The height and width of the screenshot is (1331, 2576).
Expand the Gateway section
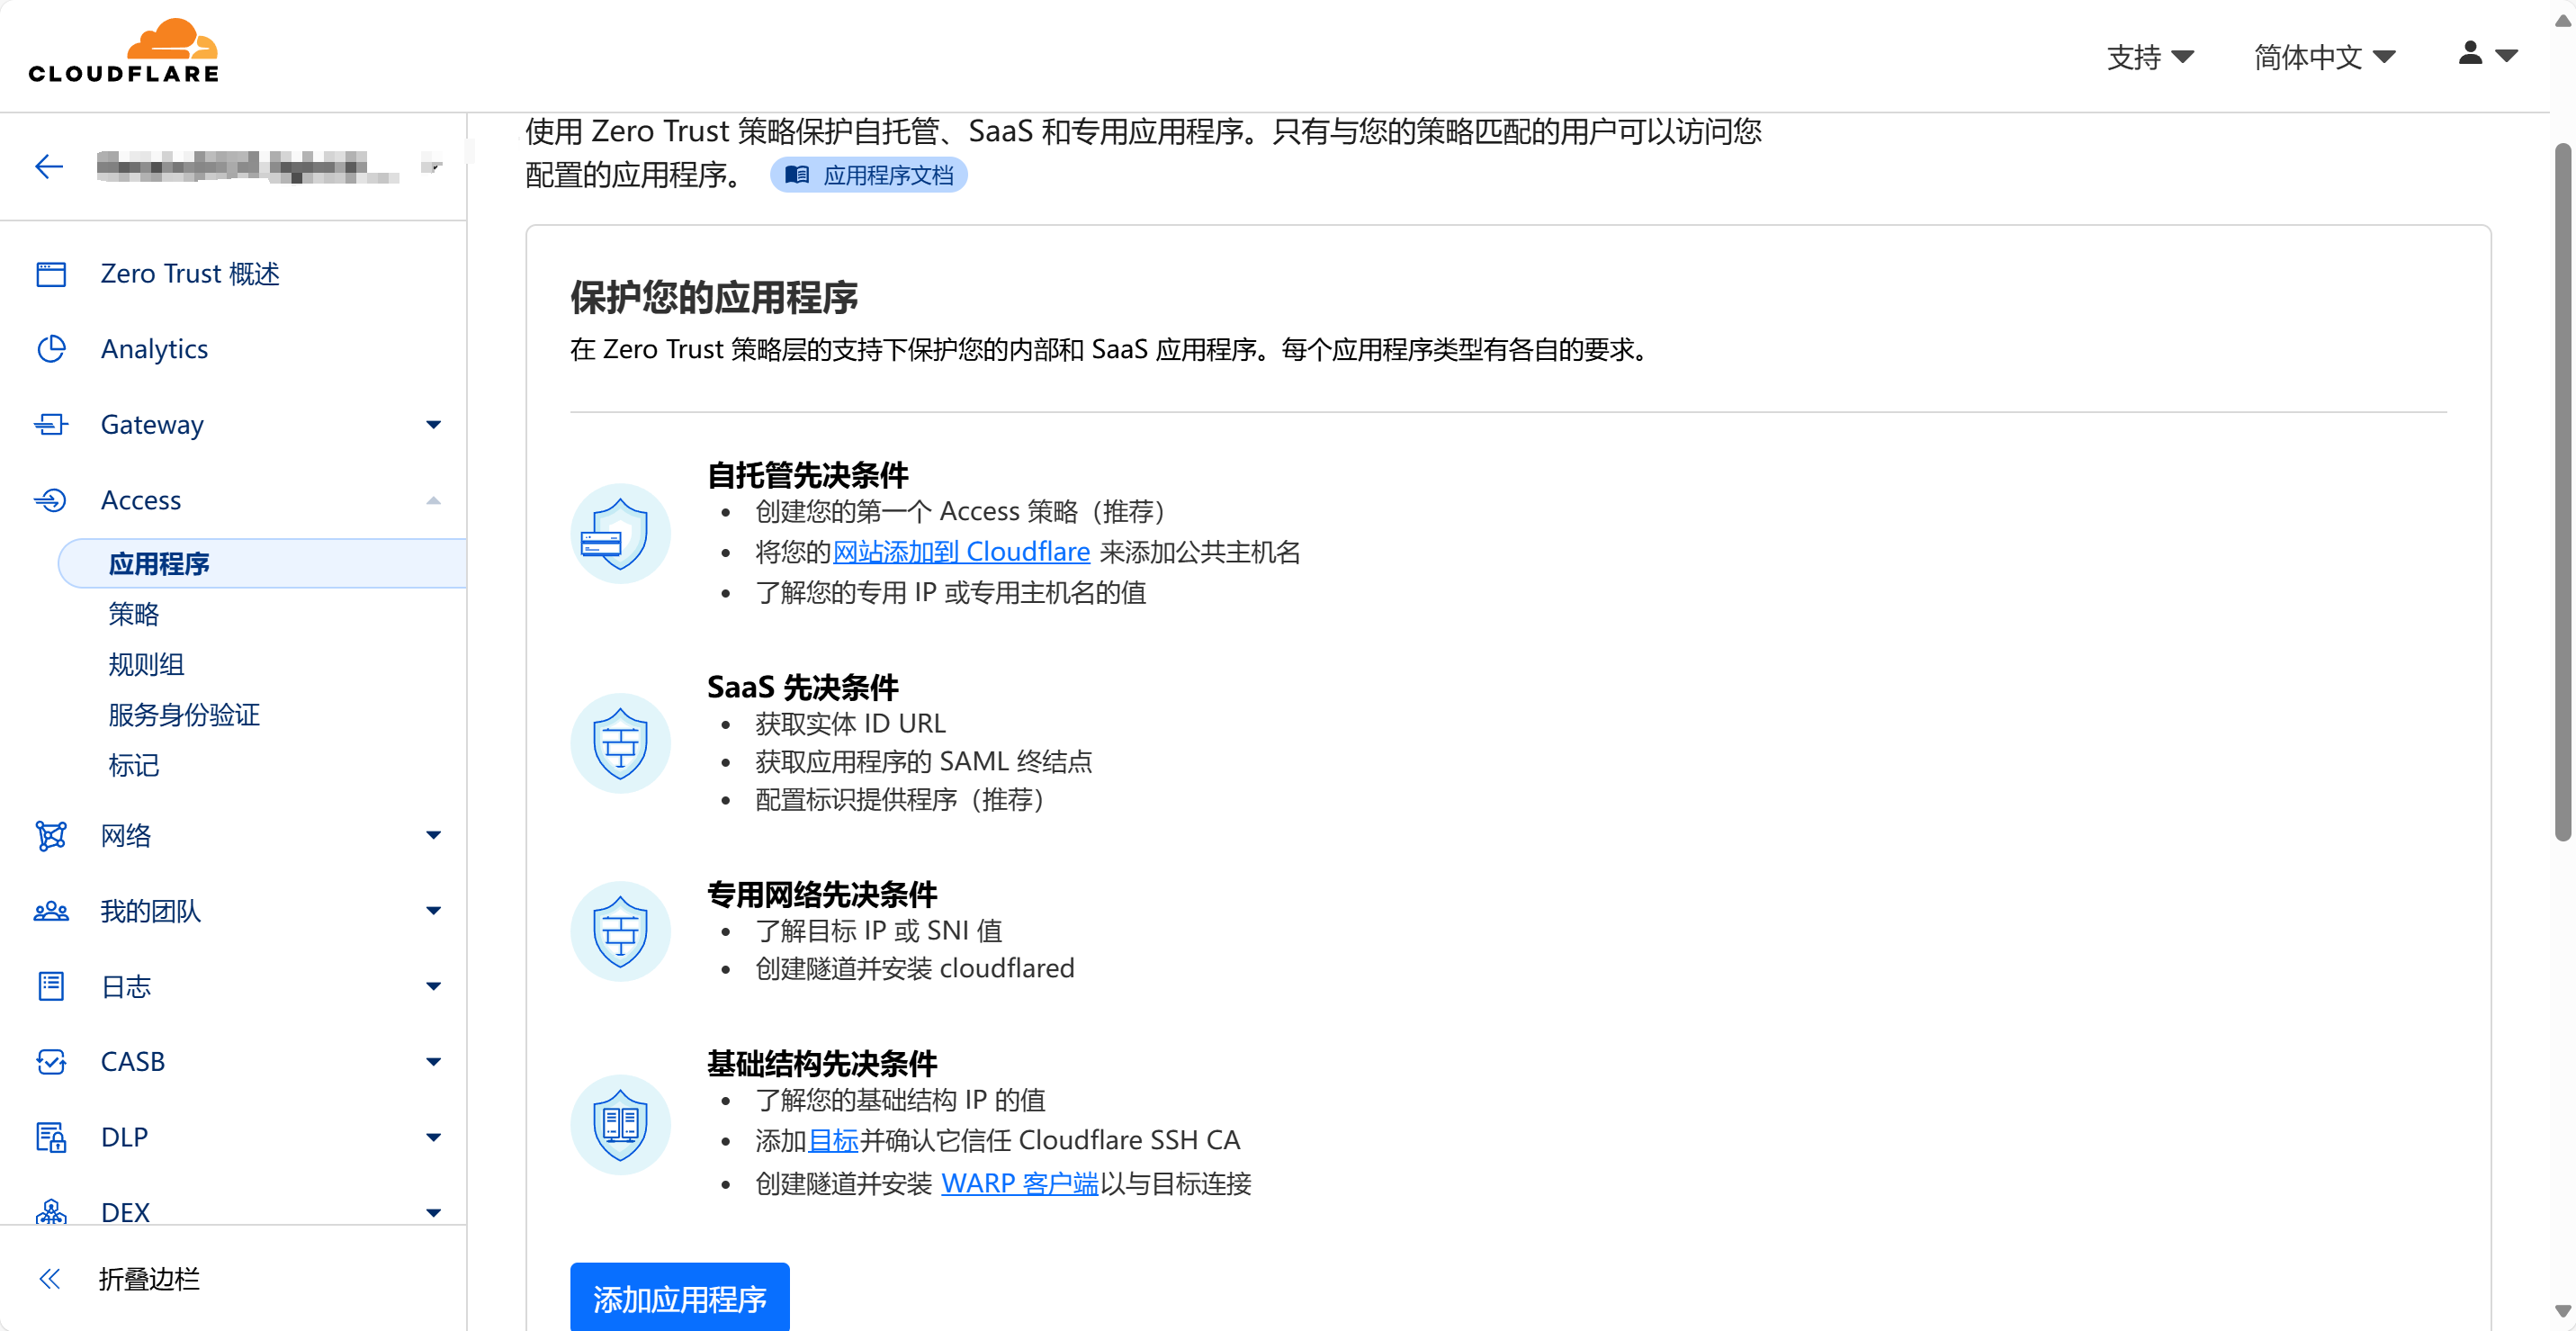click(x=433, y=425)
